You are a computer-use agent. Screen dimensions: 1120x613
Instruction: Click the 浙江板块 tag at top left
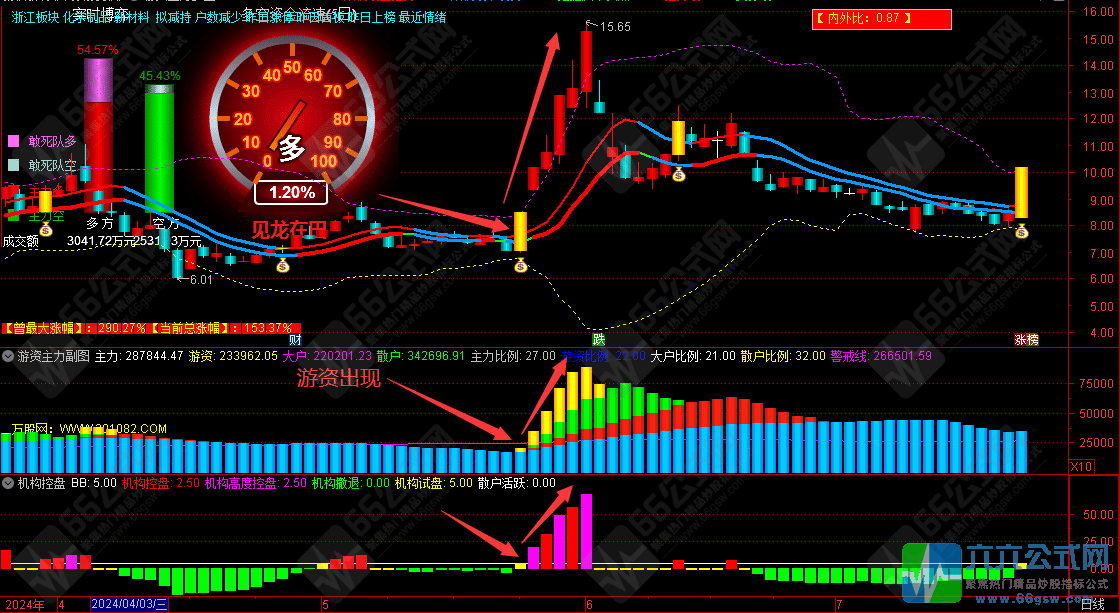pyautogui.click(x=33, y=17)
